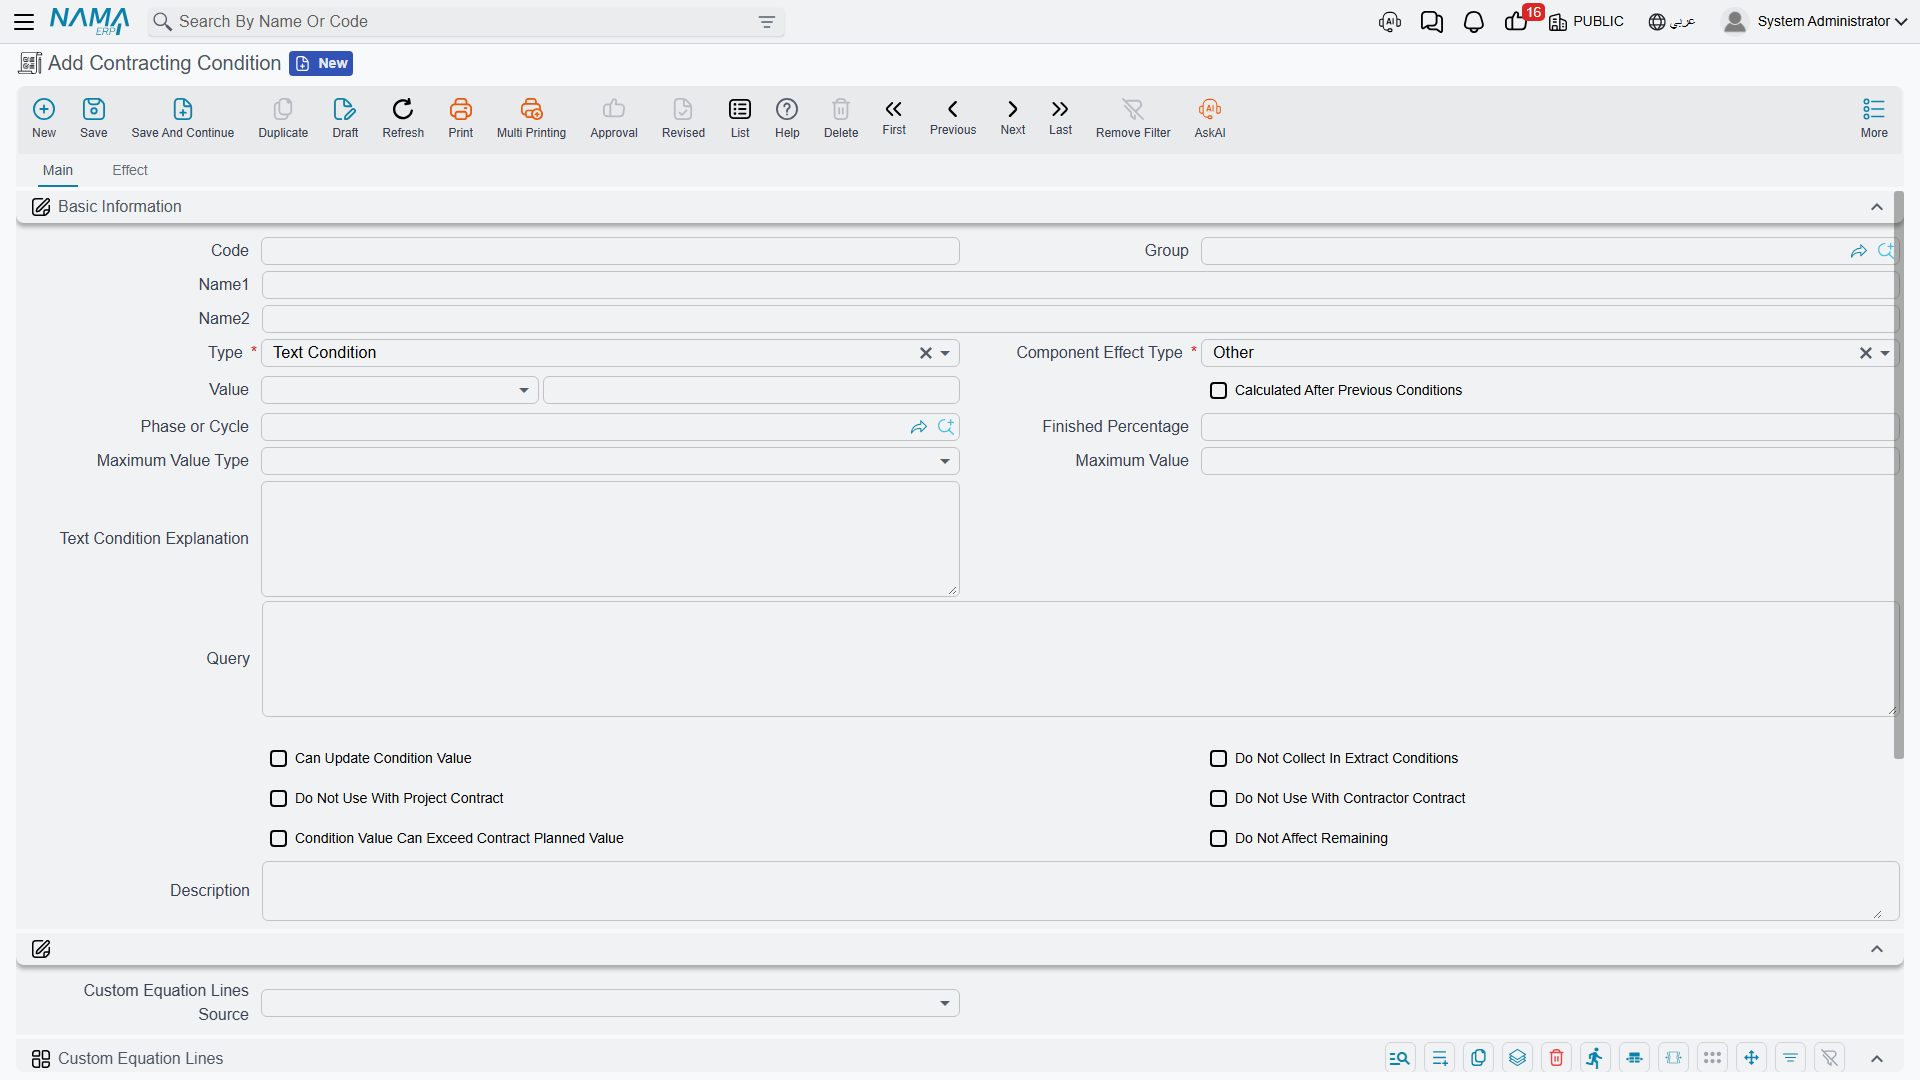Open Component Effect Type dropdown arrow

1885,353
